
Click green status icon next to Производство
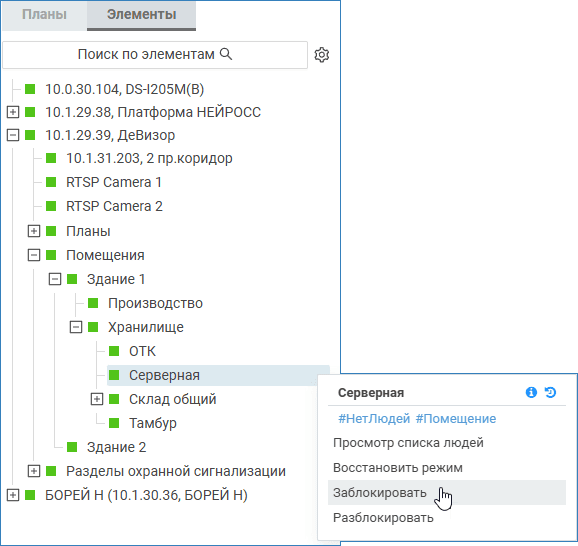click(x=93, y=303)
